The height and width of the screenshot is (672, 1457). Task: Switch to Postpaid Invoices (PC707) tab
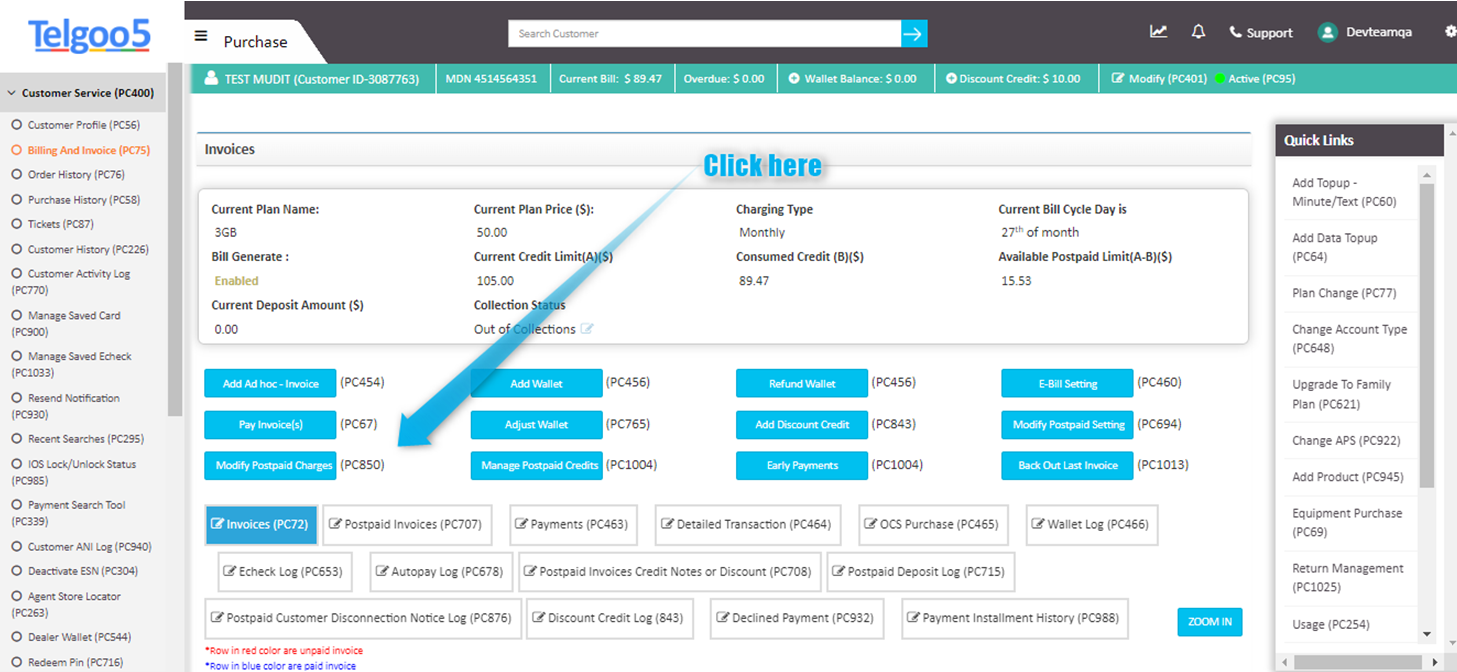407,524
